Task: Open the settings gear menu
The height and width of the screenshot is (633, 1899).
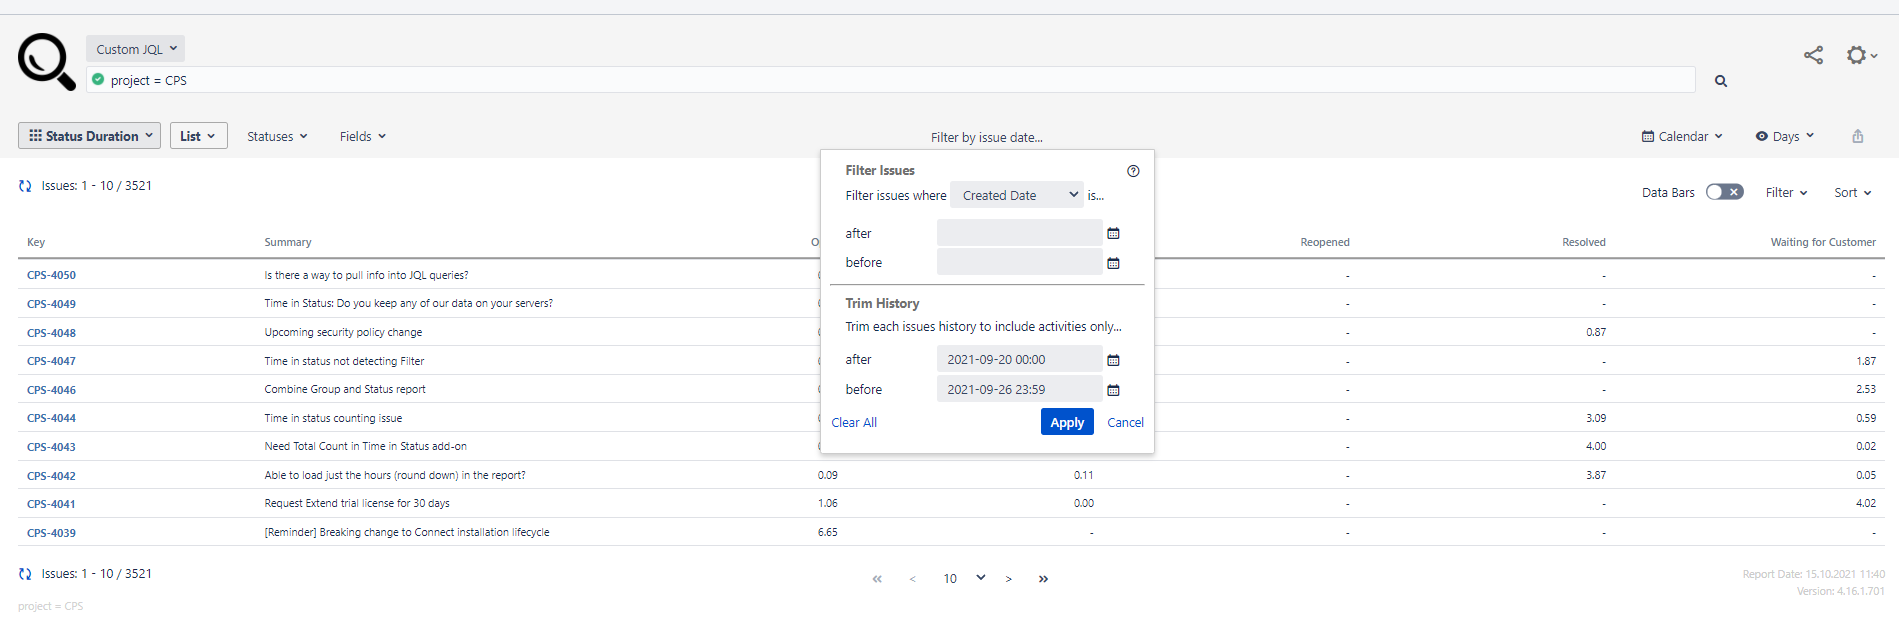Action: [x=1859, y=55]
